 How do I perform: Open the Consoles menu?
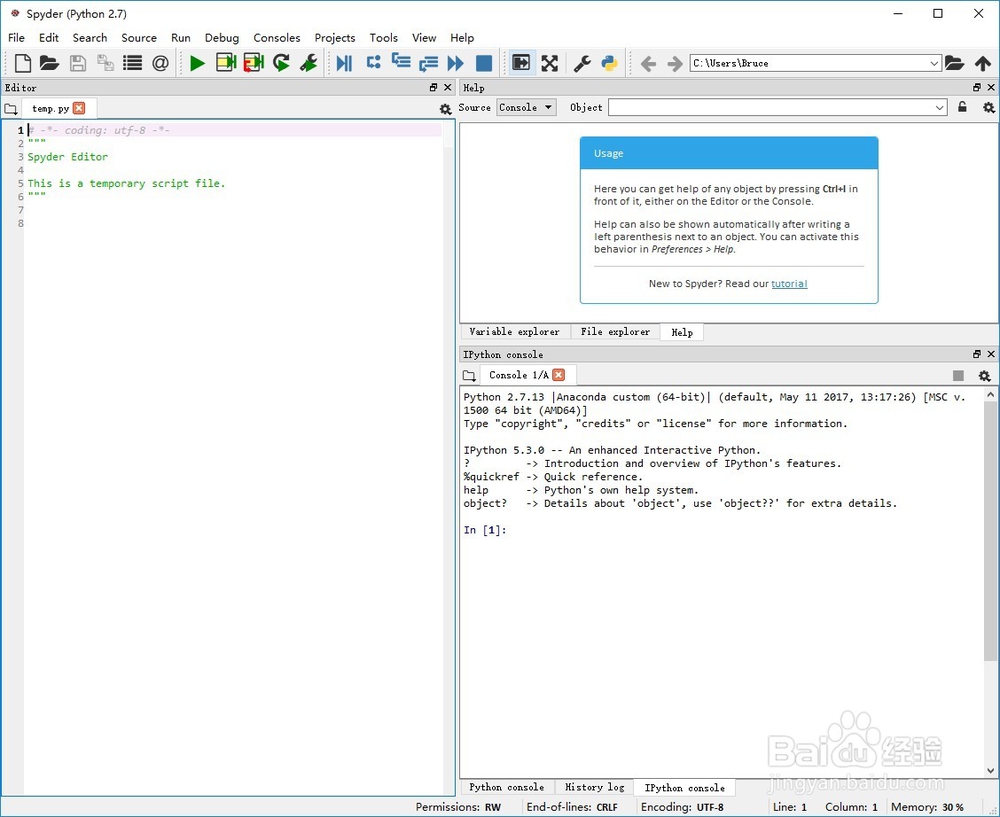coord(277,37)
